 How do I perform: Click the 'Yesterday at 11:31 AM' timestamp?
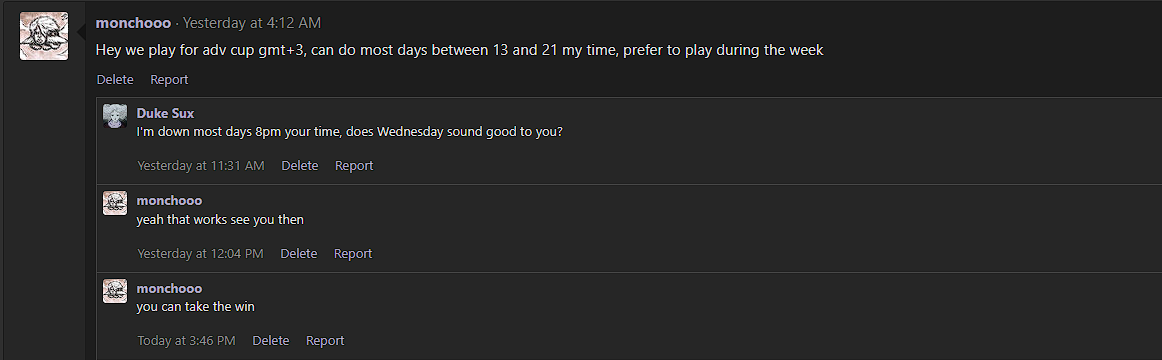point(201,166)
